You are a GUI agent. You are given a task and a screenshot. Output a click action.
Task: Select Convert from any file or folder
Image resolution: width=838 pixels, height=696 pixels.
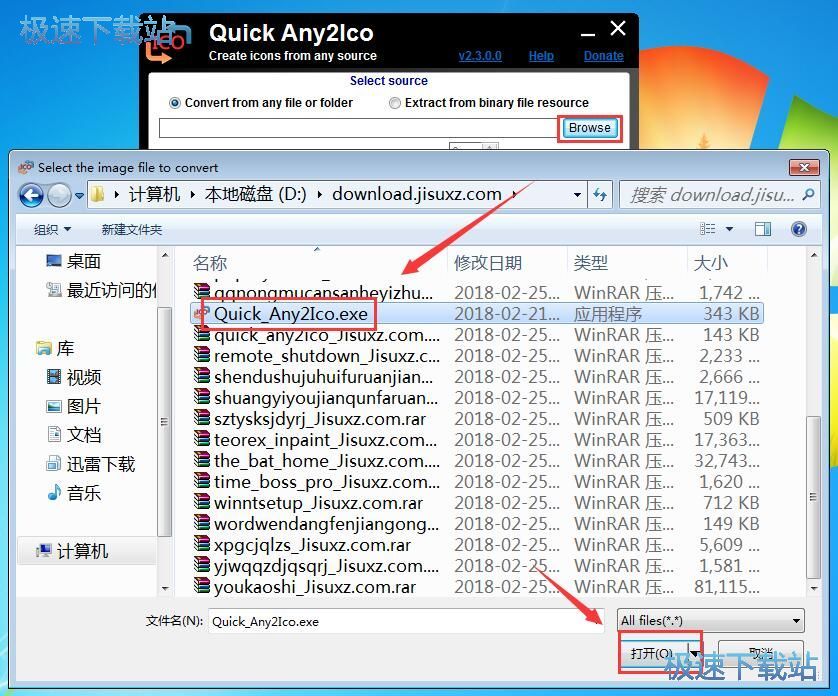[x=261, y=103]
